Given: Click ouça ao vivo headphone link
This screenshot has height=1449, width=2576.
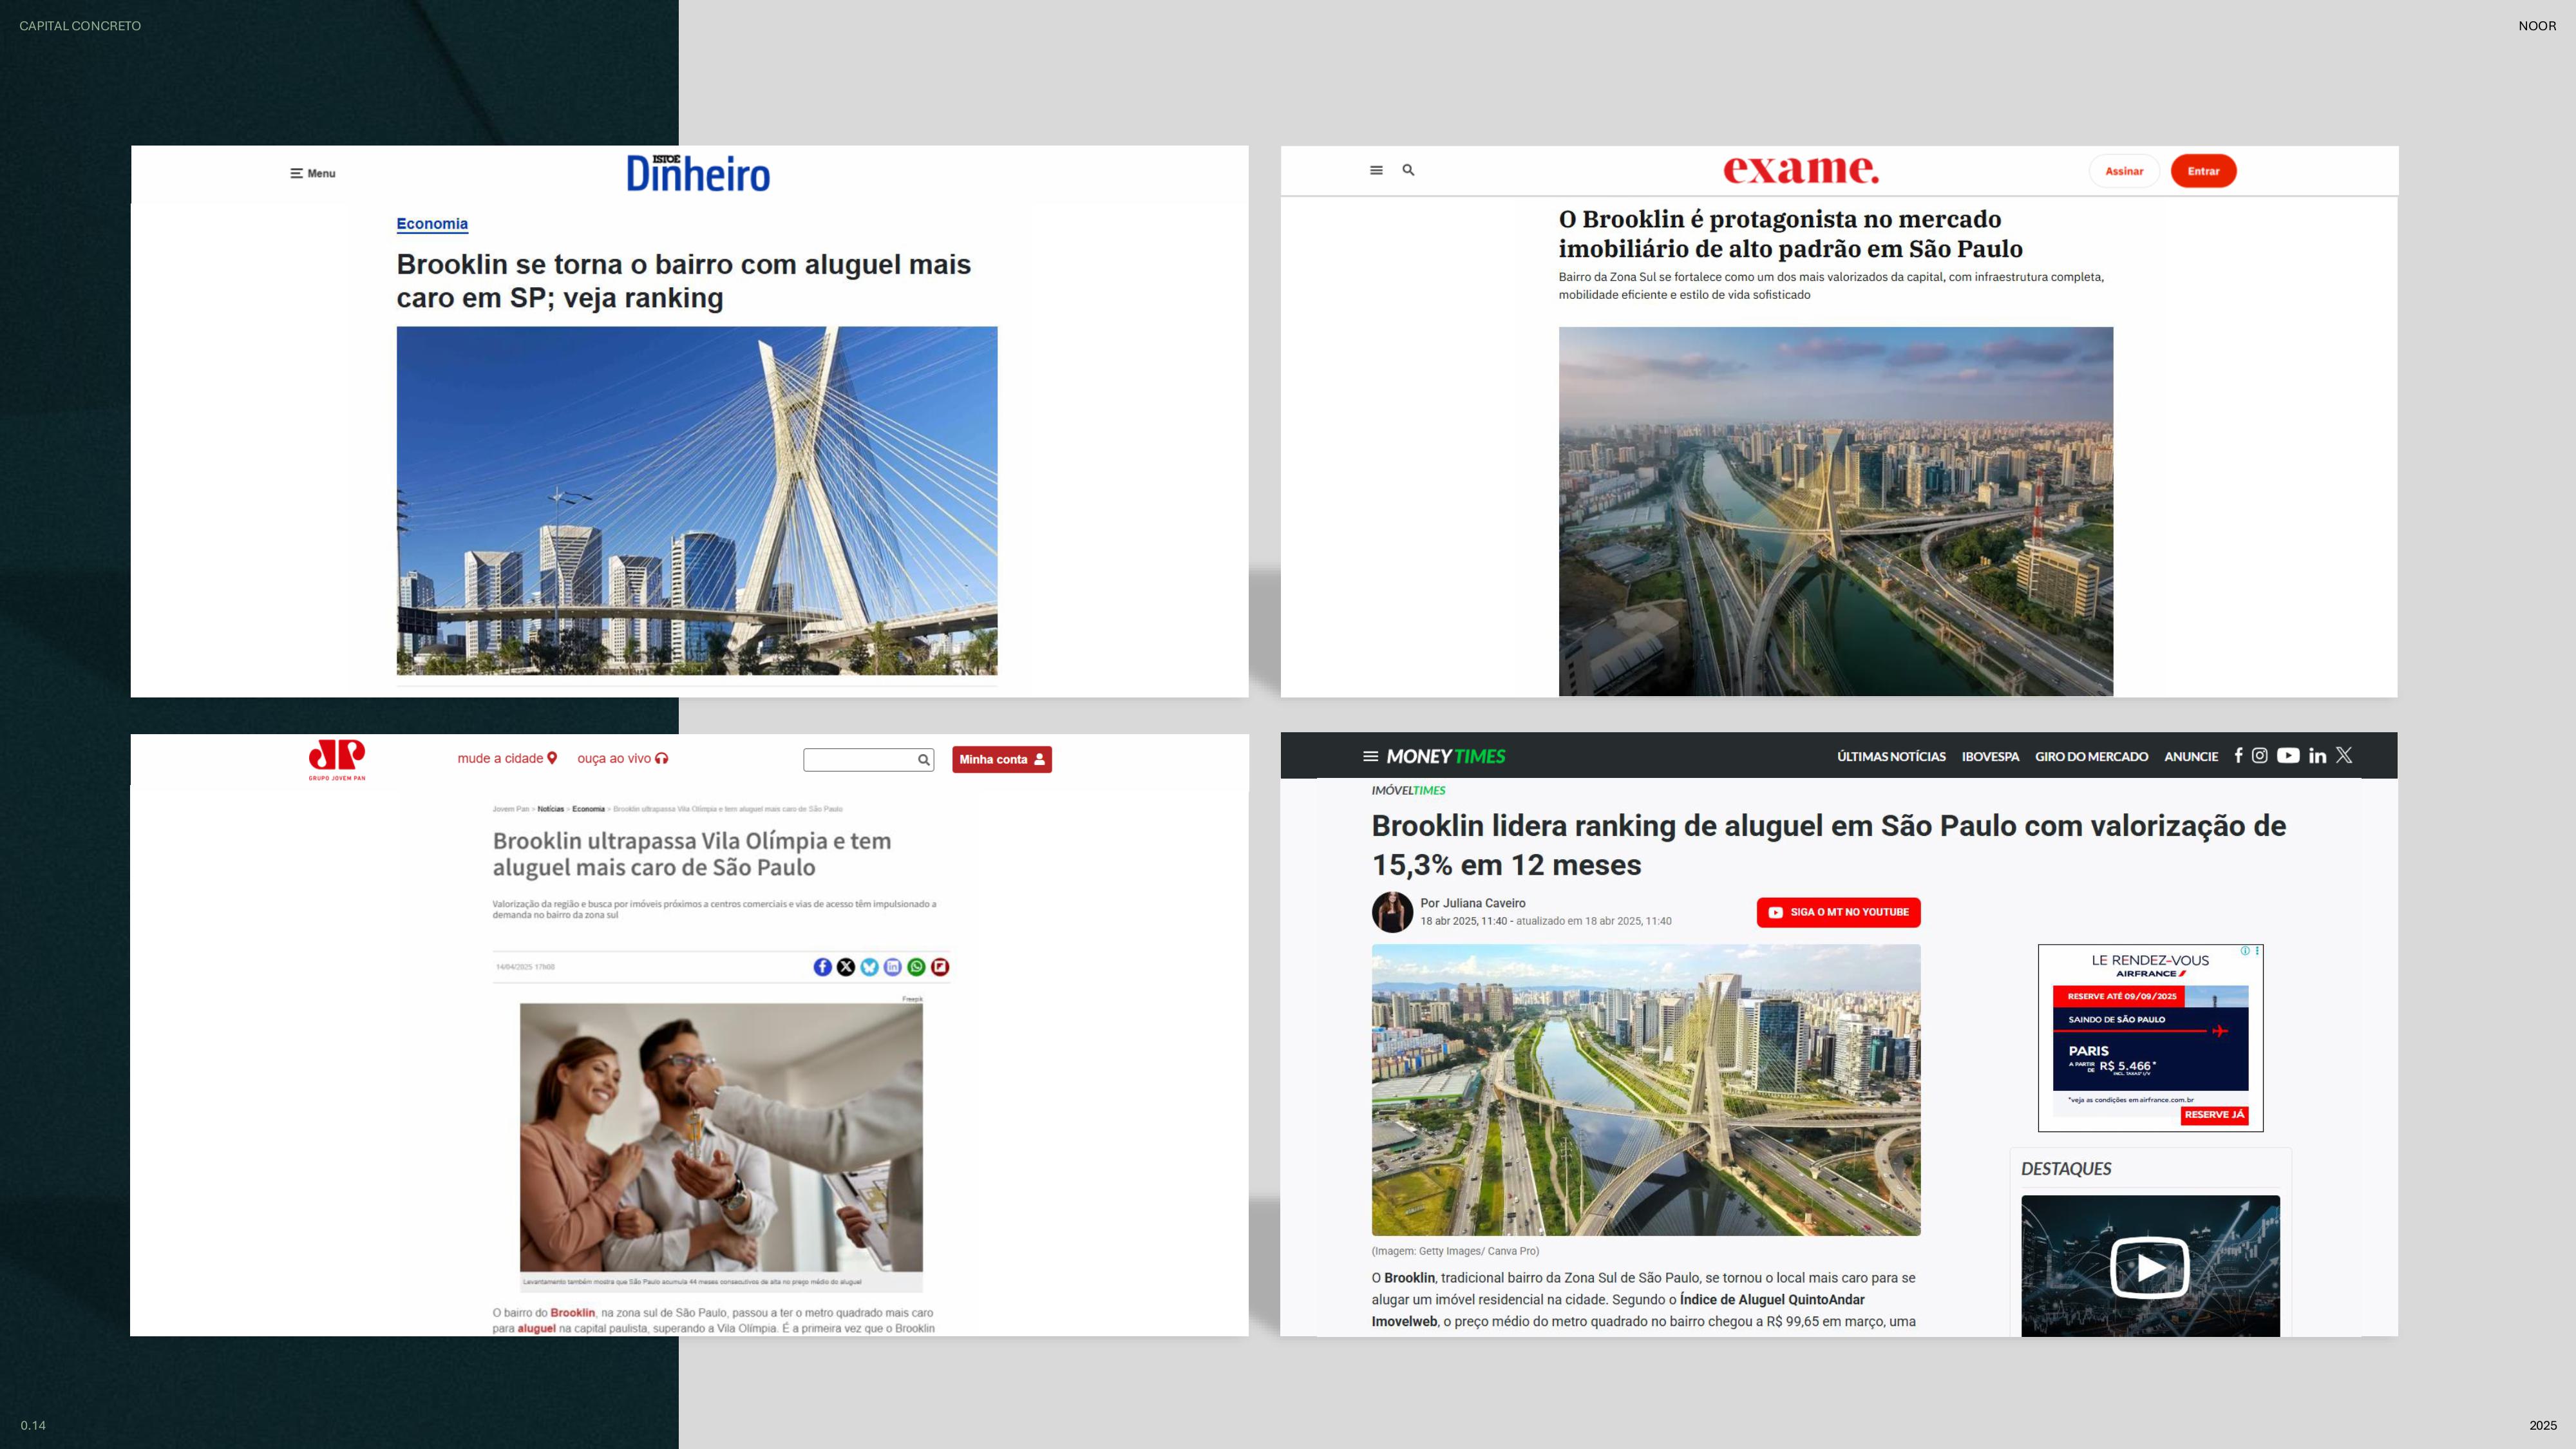Looking at the screenshot, I should 622,758.
